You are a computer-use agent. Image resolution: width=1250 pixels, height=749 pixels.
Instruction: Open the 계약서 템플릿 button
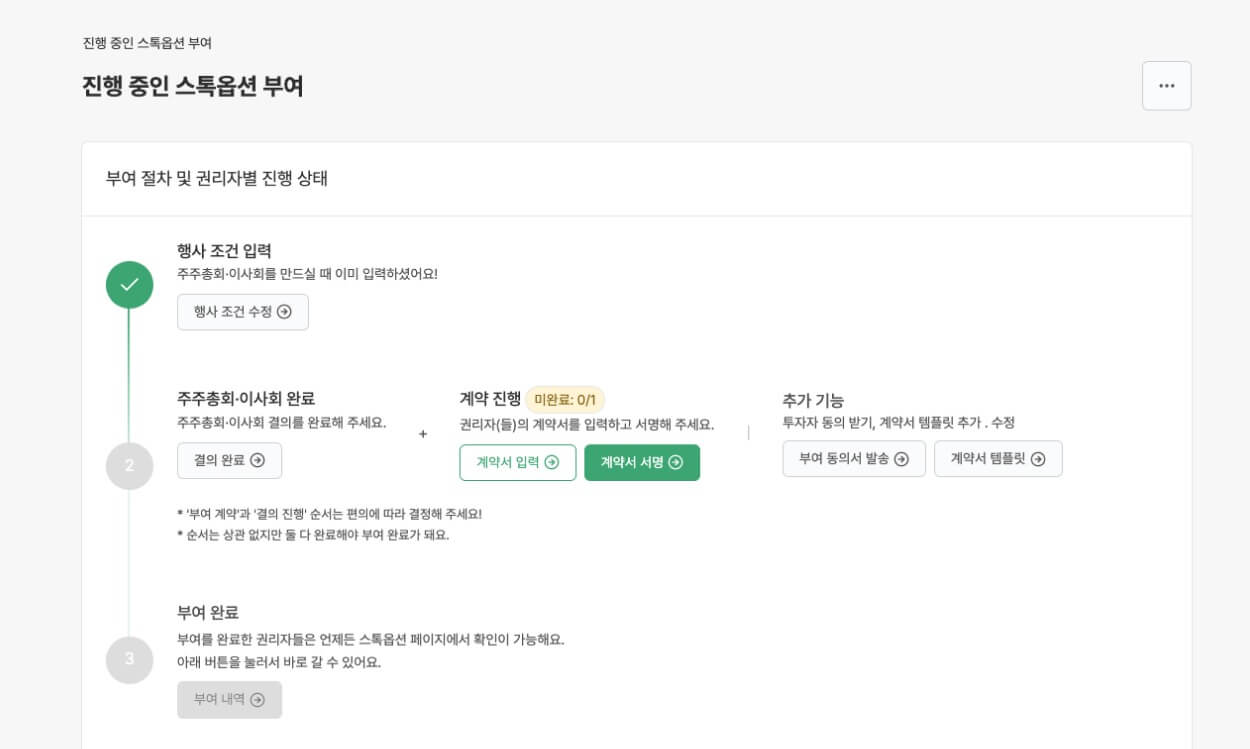pyautogui.click(x=998, y=459)
